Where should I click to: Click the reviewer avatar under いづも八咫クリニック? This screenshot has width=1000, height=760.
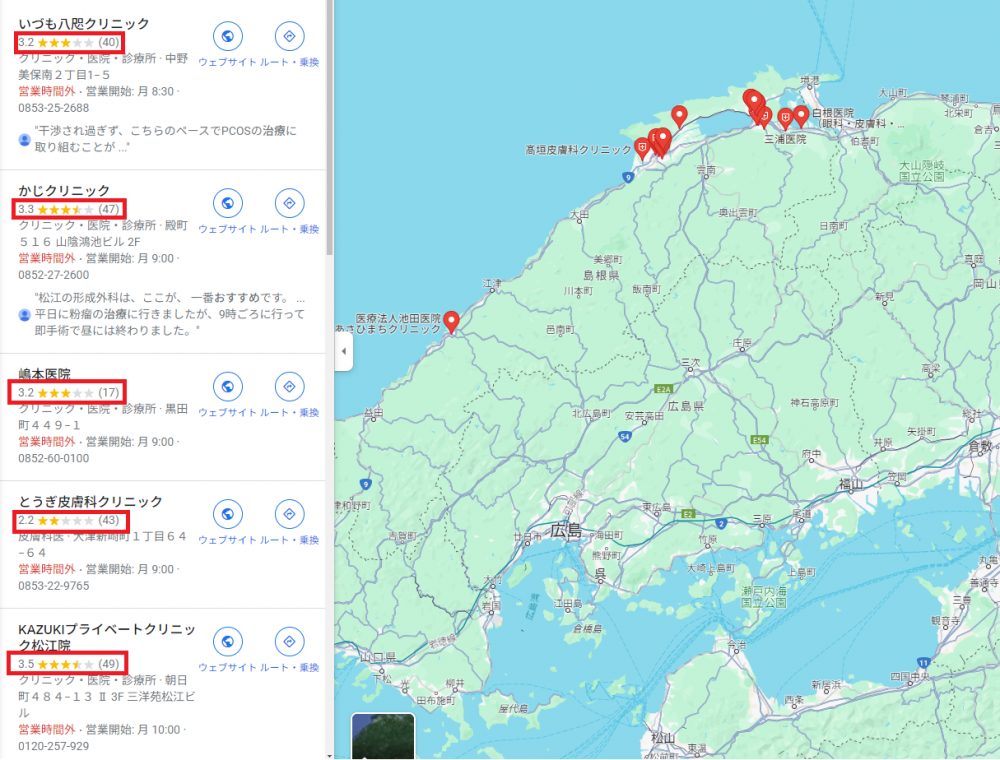tap(24, 140)
